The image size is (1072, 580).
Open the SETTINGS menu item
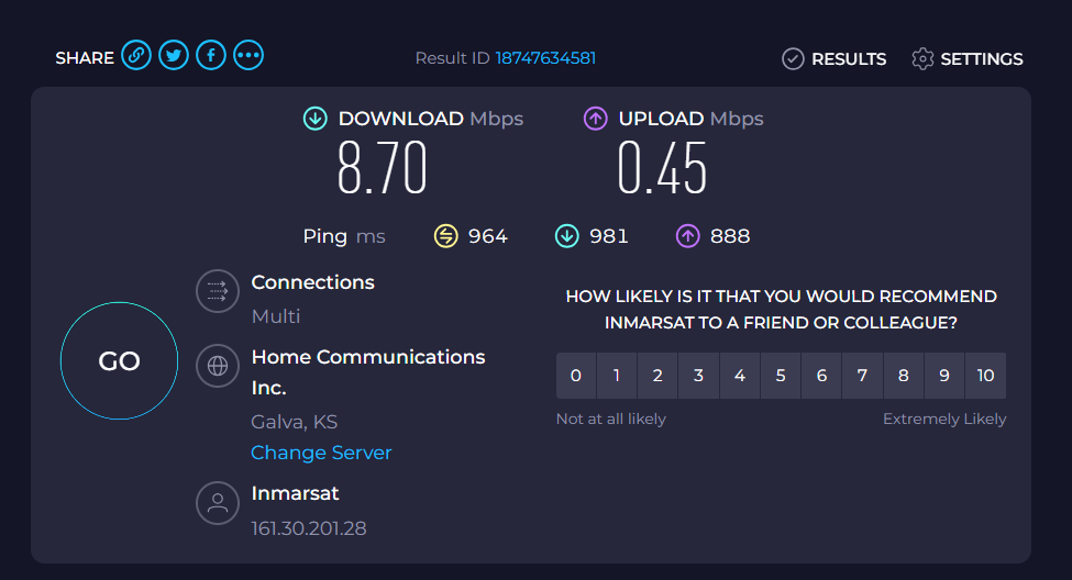981,59
